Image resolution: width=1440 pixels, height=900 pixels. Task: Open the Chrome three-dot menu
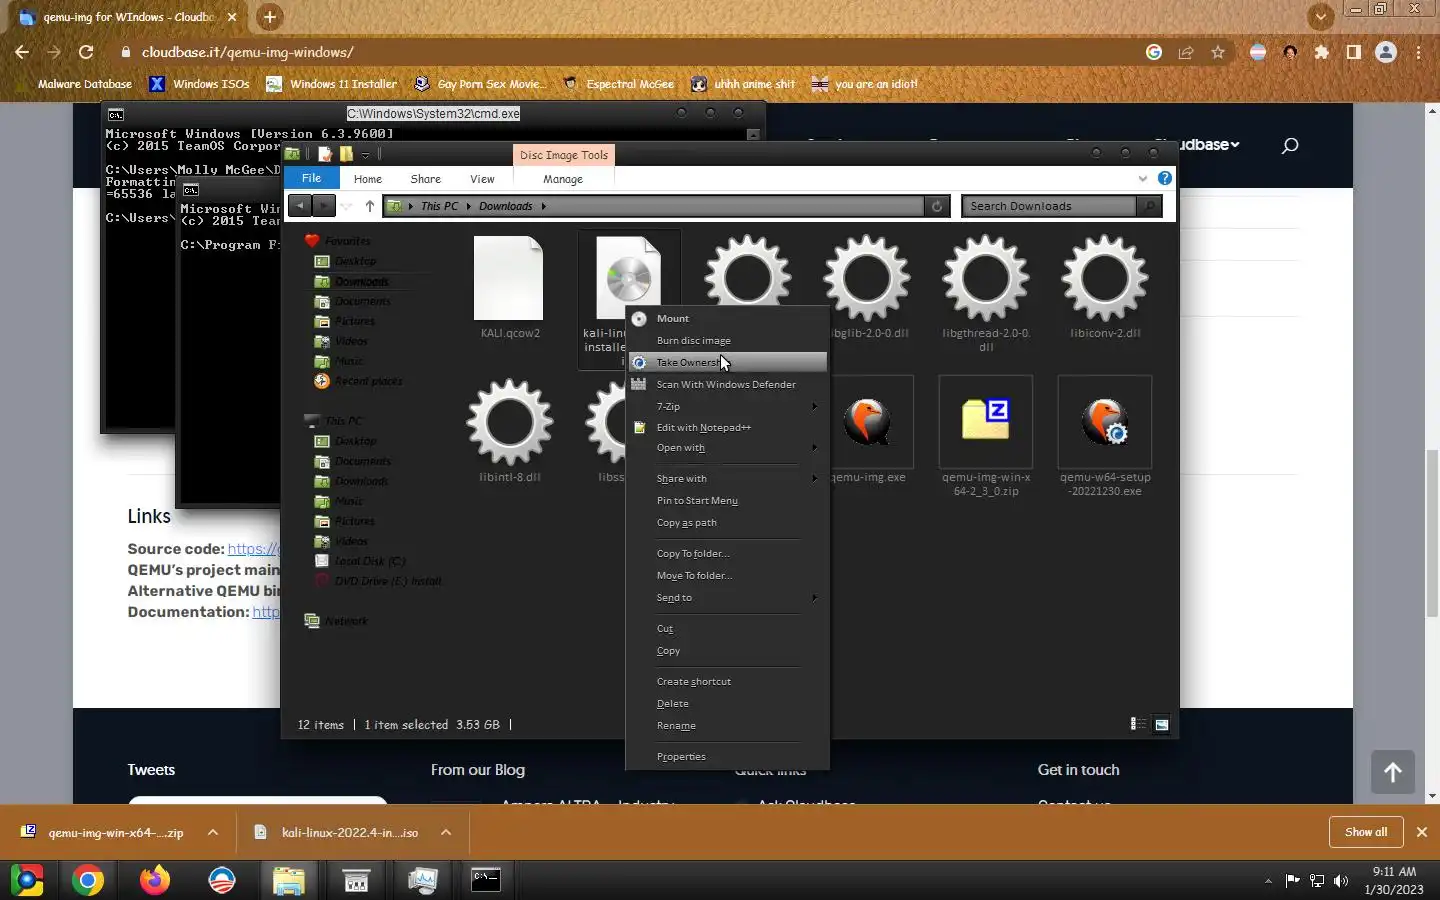coord(1419,52)
